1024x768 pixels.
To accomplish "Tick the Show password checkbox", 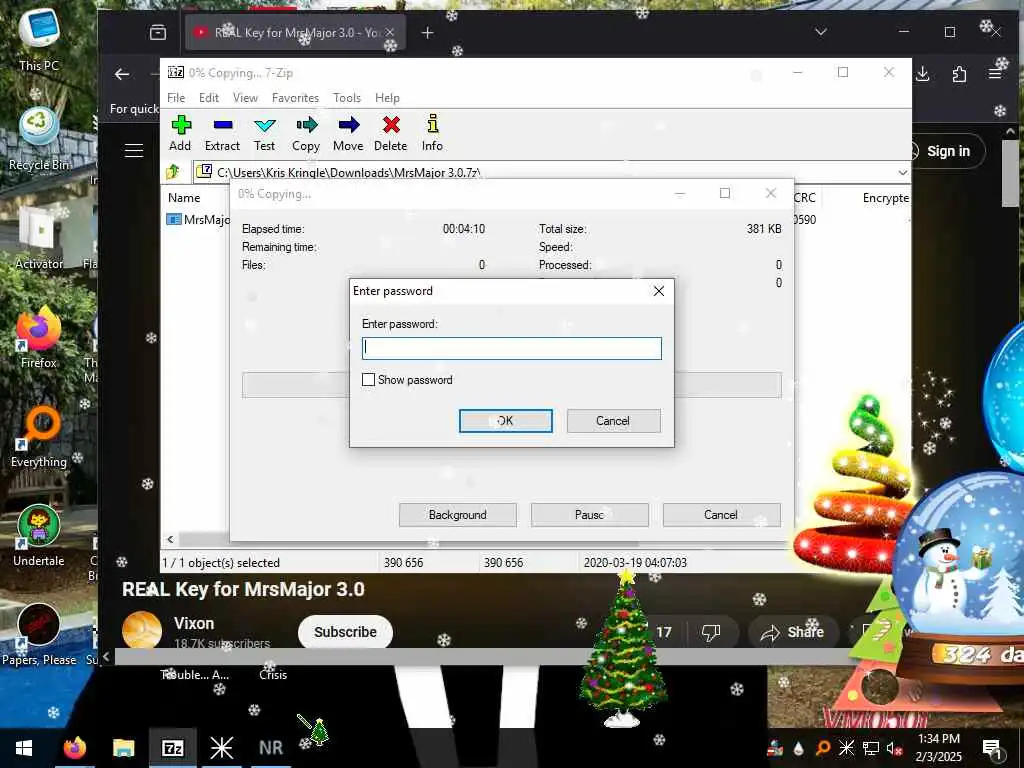I will point(368,379).
